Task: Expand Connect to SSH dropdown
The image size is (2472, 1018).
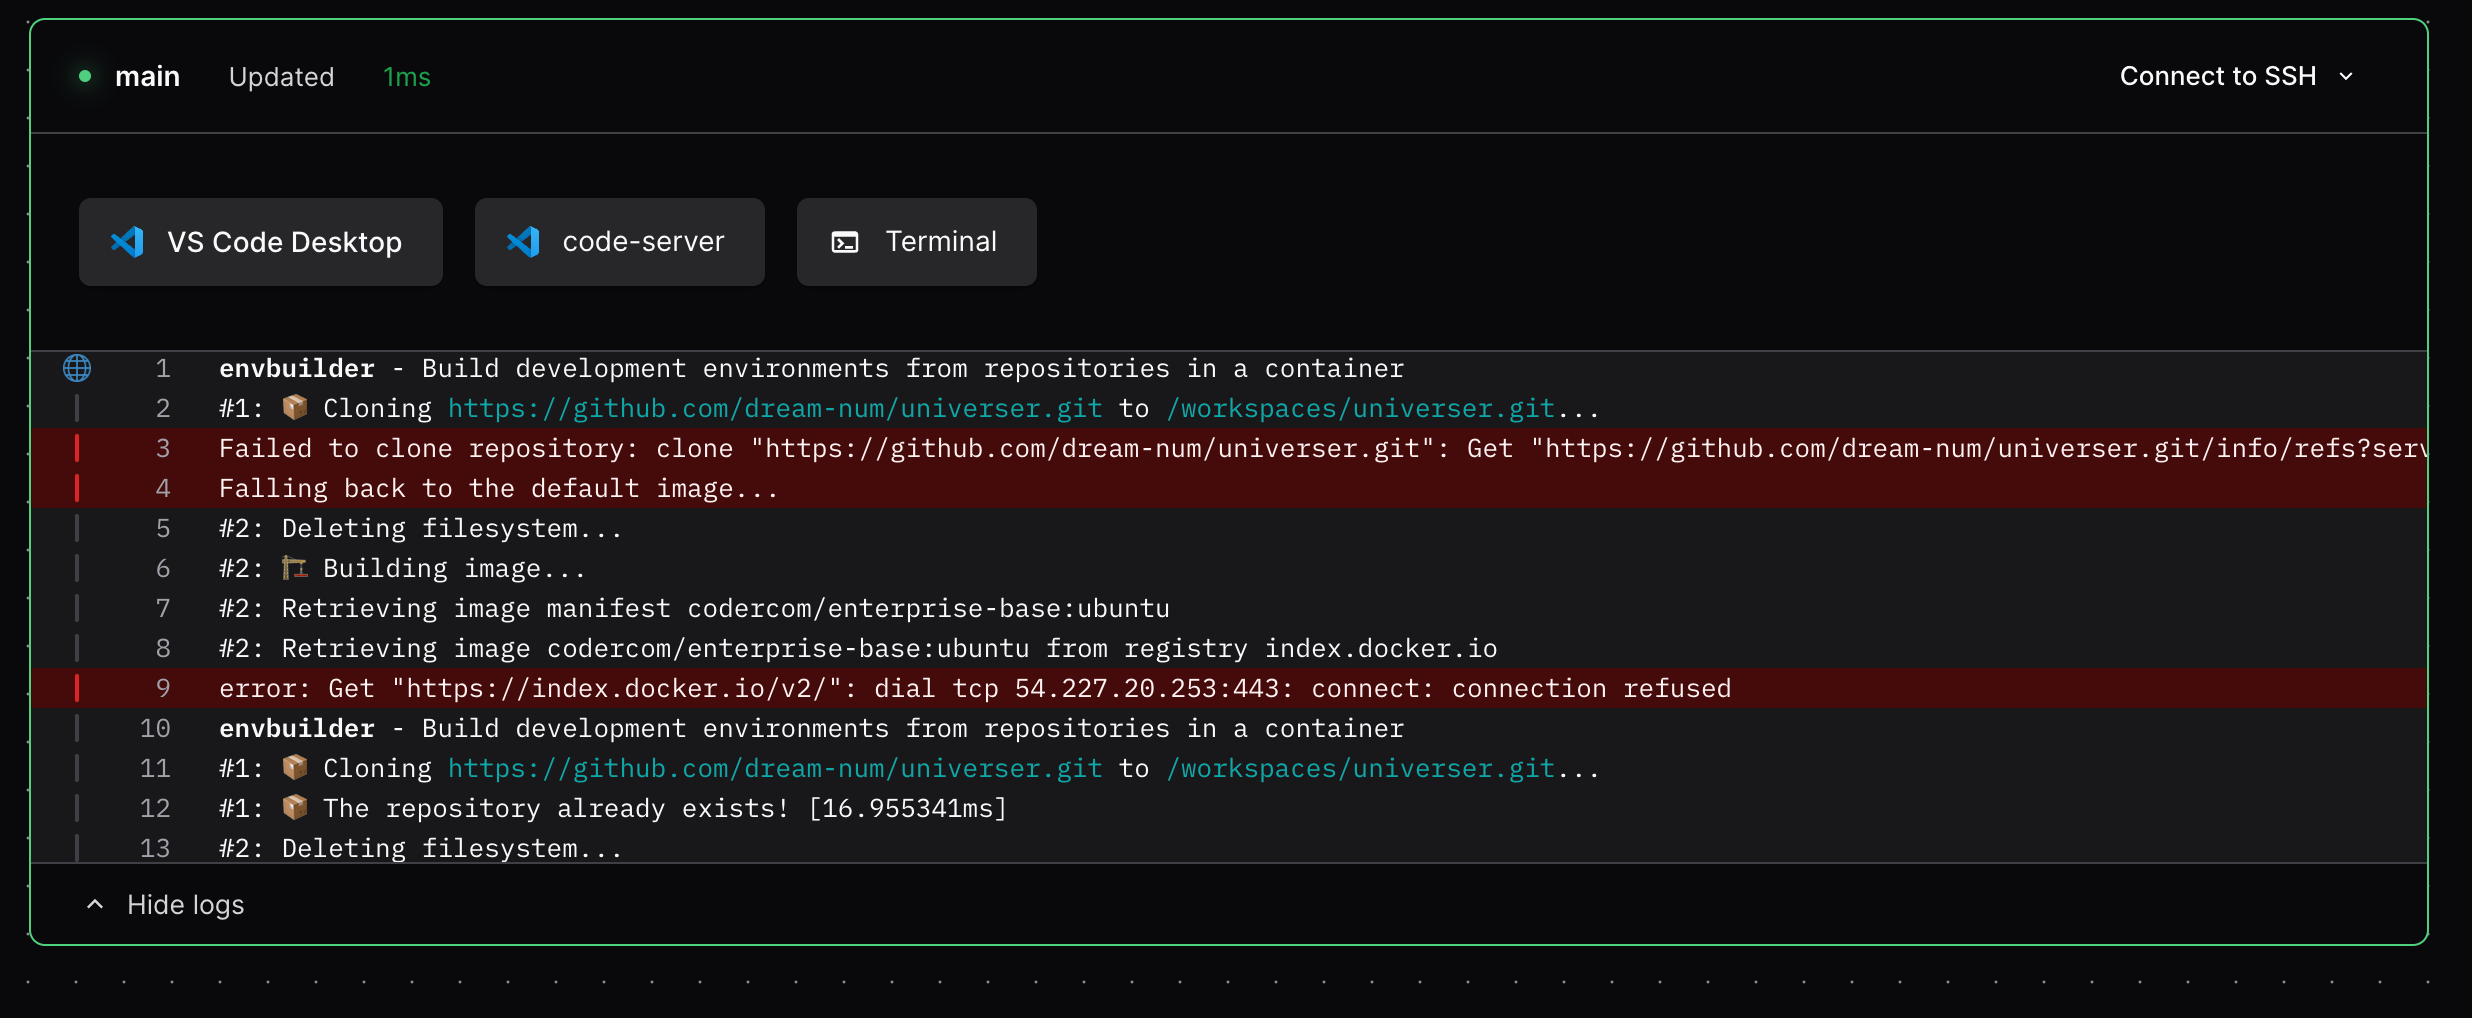Action: click(x=2237, y=76)
